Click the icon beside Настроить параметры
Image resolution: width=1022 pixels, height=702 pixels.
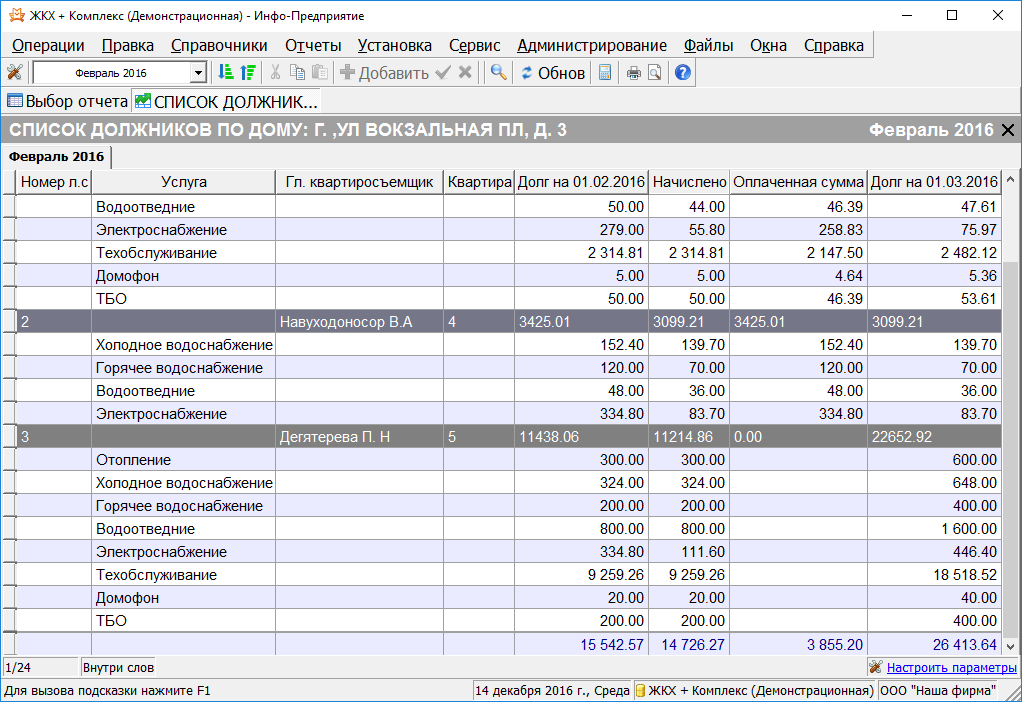pyautogui.click(x=876, y=667)
